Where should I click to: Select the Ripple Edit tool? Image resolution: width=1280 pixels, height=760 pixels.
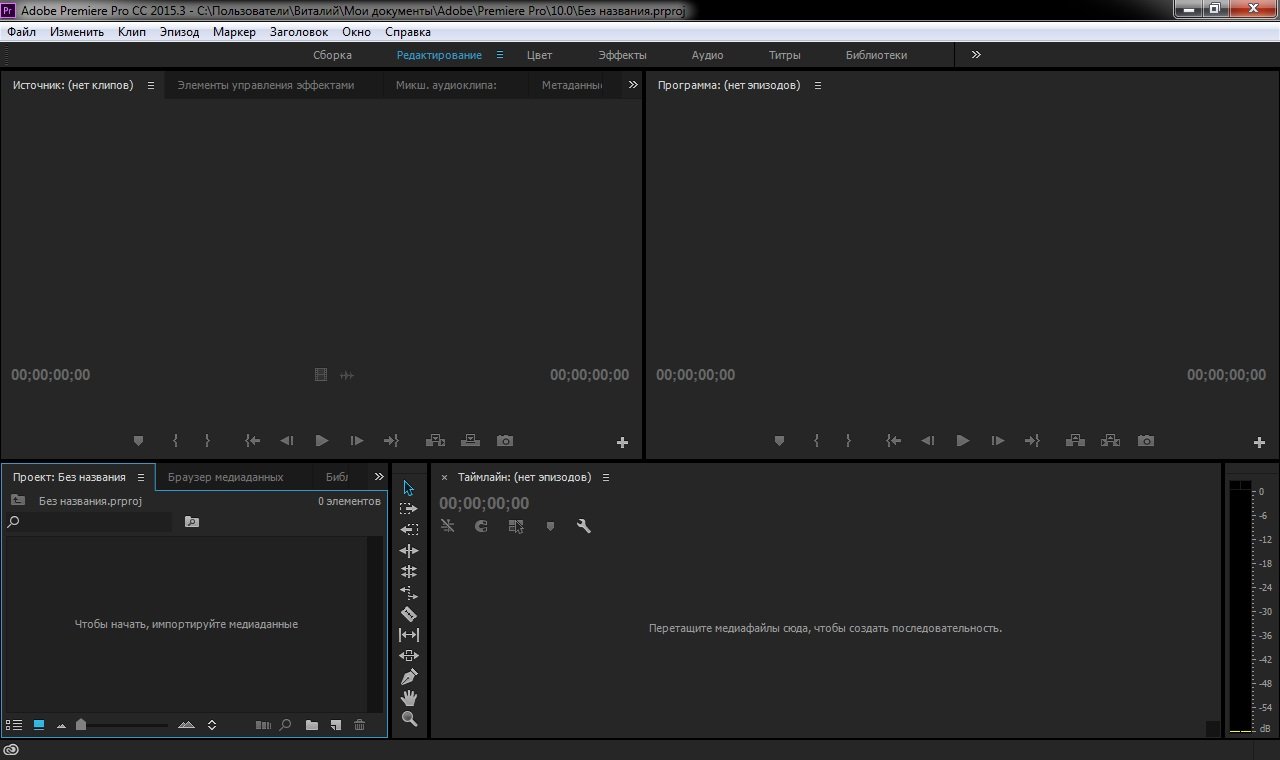coord(409,551)
